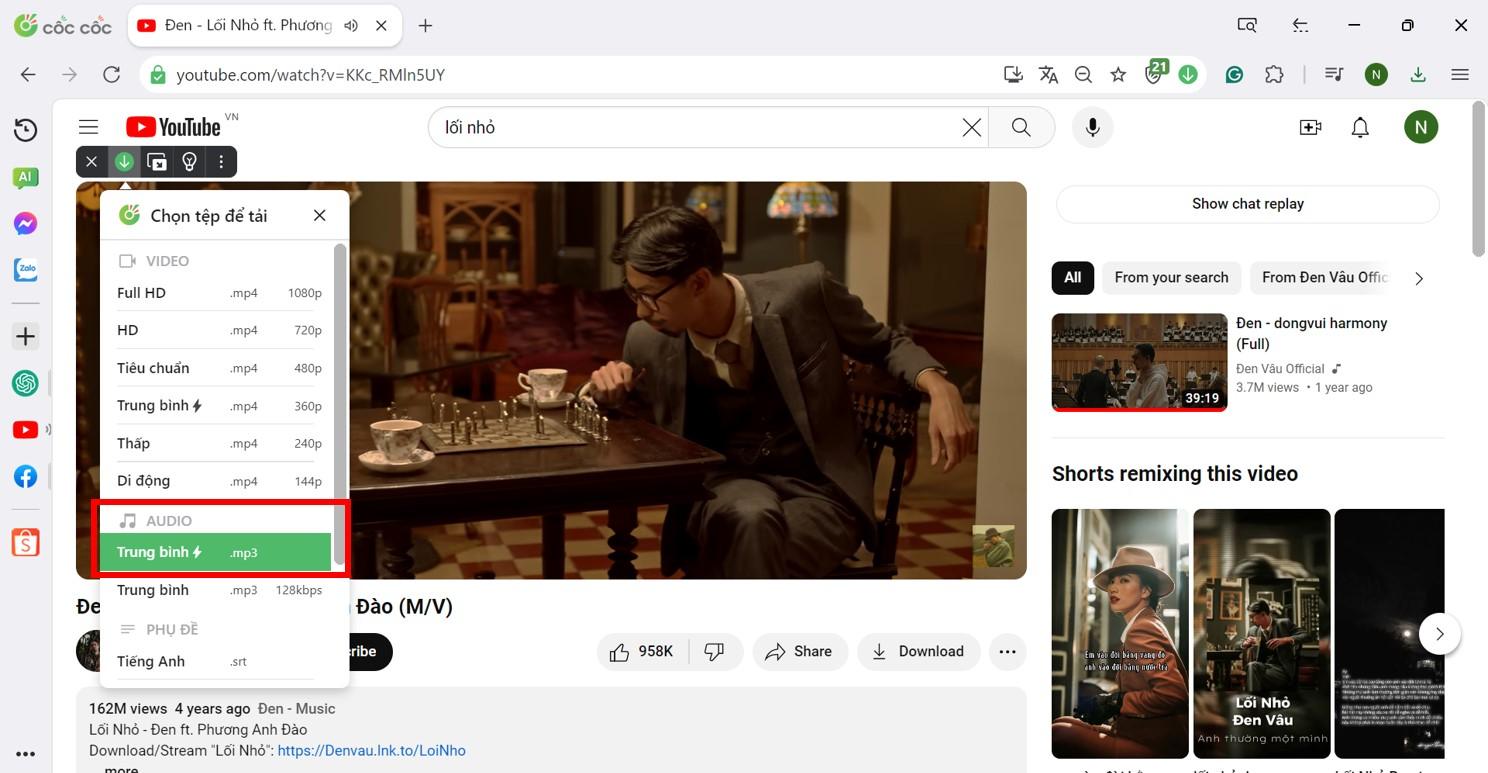Click the Create video icon
The height and width of the screenshot is (773, 1488).
(x=1310, y=127)
